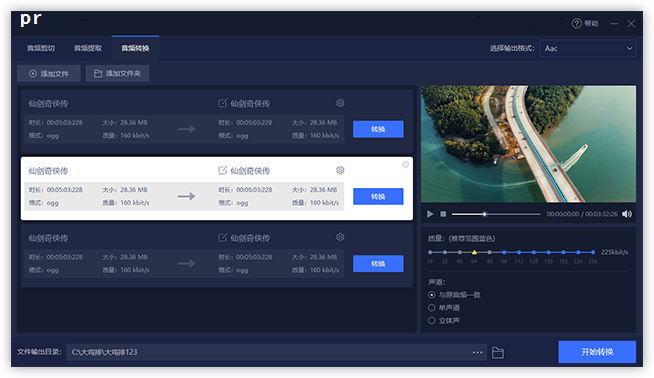This screenshot has height=378, width=654.
Task: Select 单声道 mono channel option
Action: (432, 308)
